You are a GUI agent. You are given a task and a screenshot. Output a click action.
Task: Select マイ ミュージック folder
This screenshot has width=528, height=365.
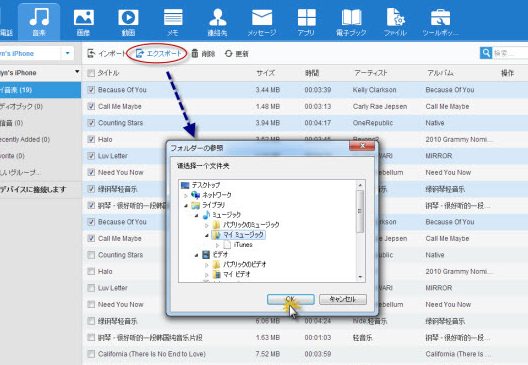[243, 235]
